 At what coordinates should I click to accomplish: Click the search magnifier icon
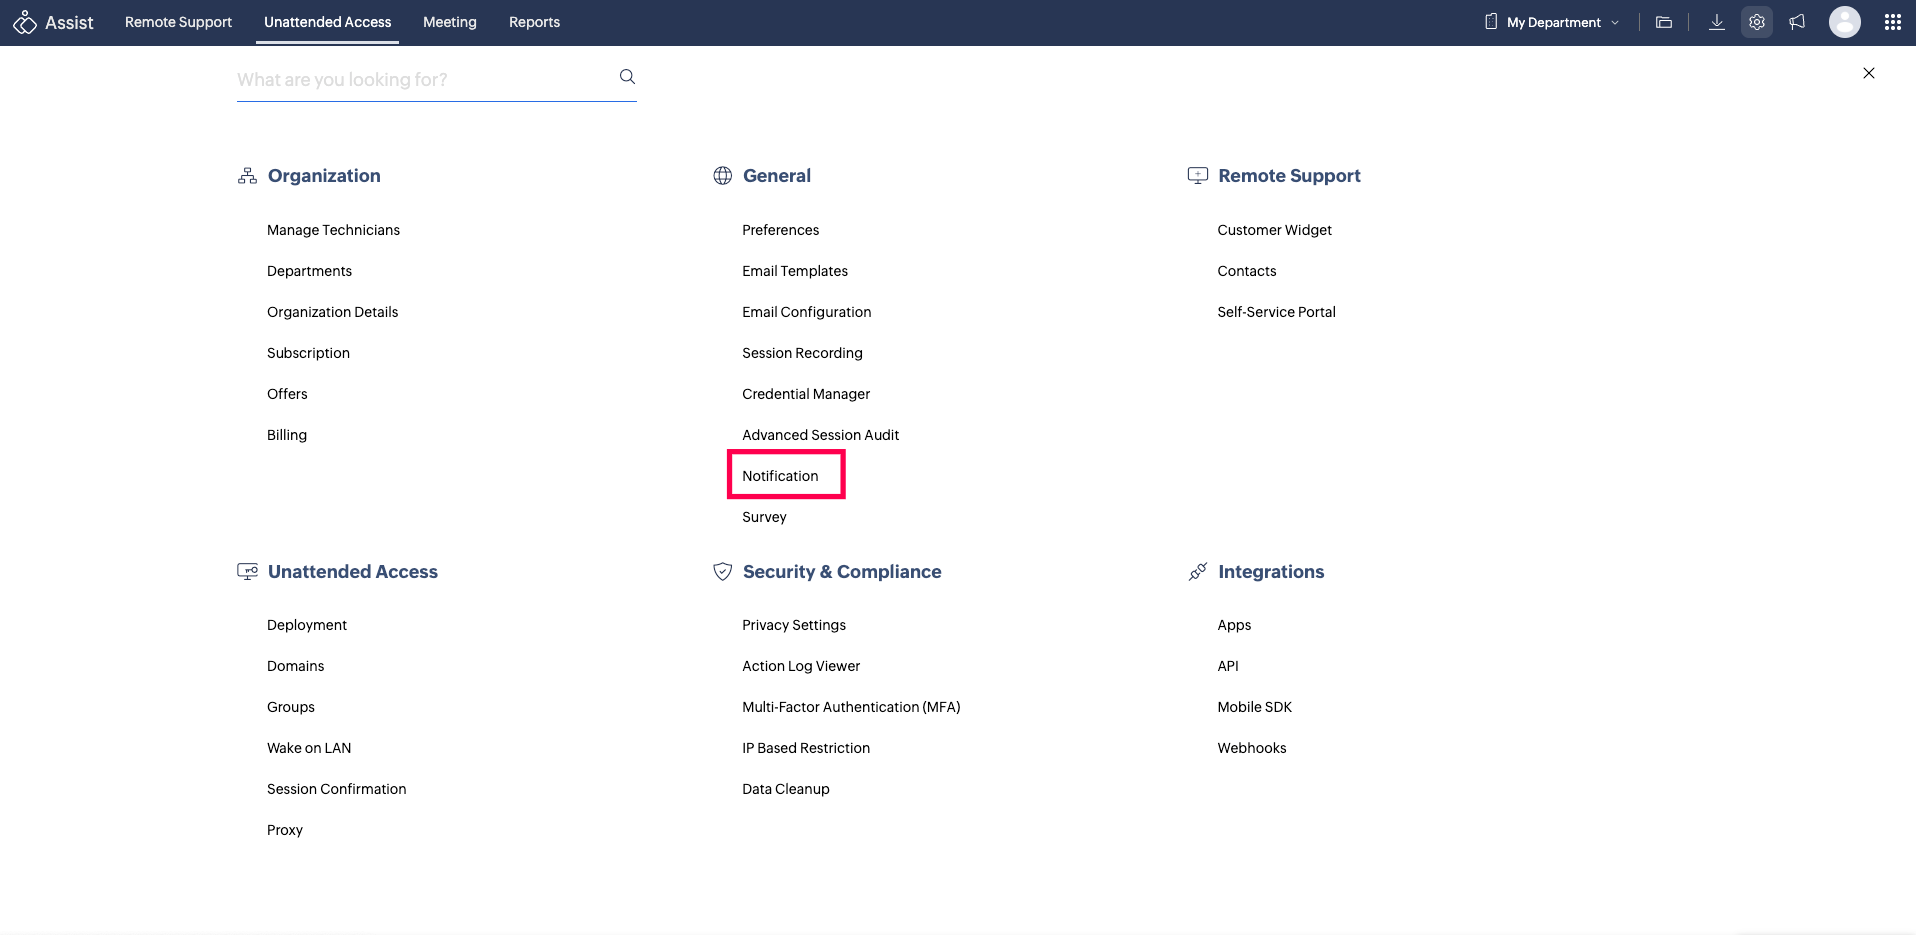coord(627,77)
